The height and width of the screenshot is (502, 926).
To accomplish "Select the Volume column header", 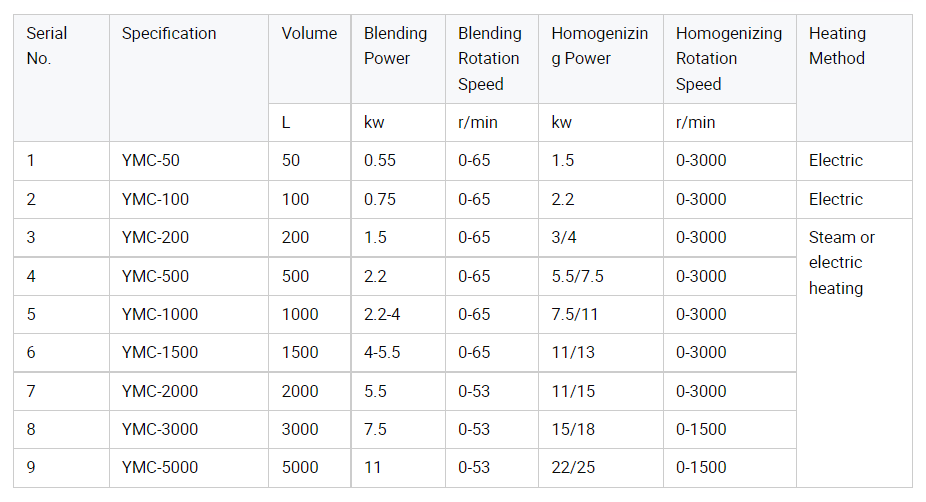I will [x=309, y=59].
